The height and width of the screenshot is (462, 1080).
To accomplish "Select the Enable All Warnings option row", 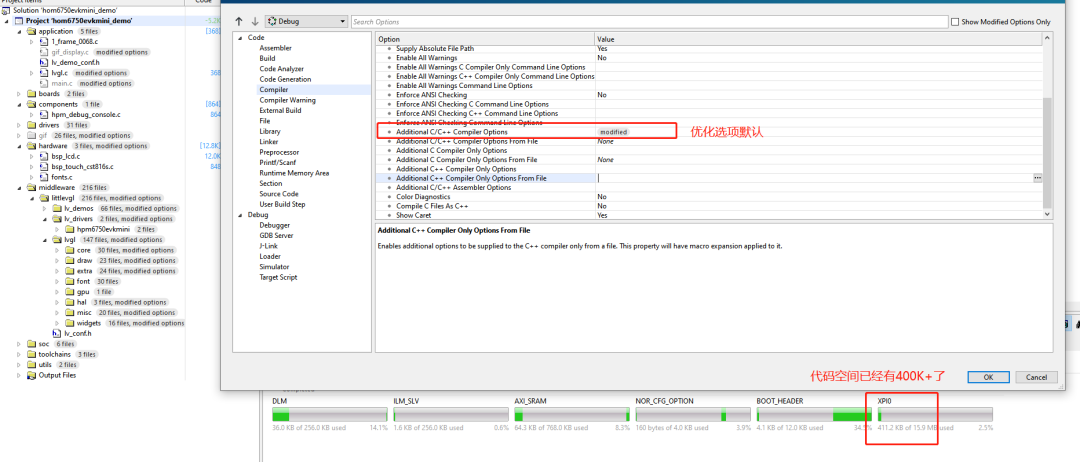I will point(709,58).
